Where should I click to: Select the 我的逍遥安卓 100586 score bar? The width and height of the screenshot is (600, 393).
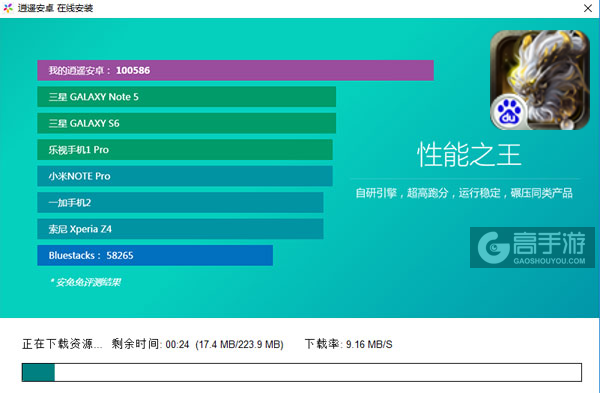(x=235, y=70)
